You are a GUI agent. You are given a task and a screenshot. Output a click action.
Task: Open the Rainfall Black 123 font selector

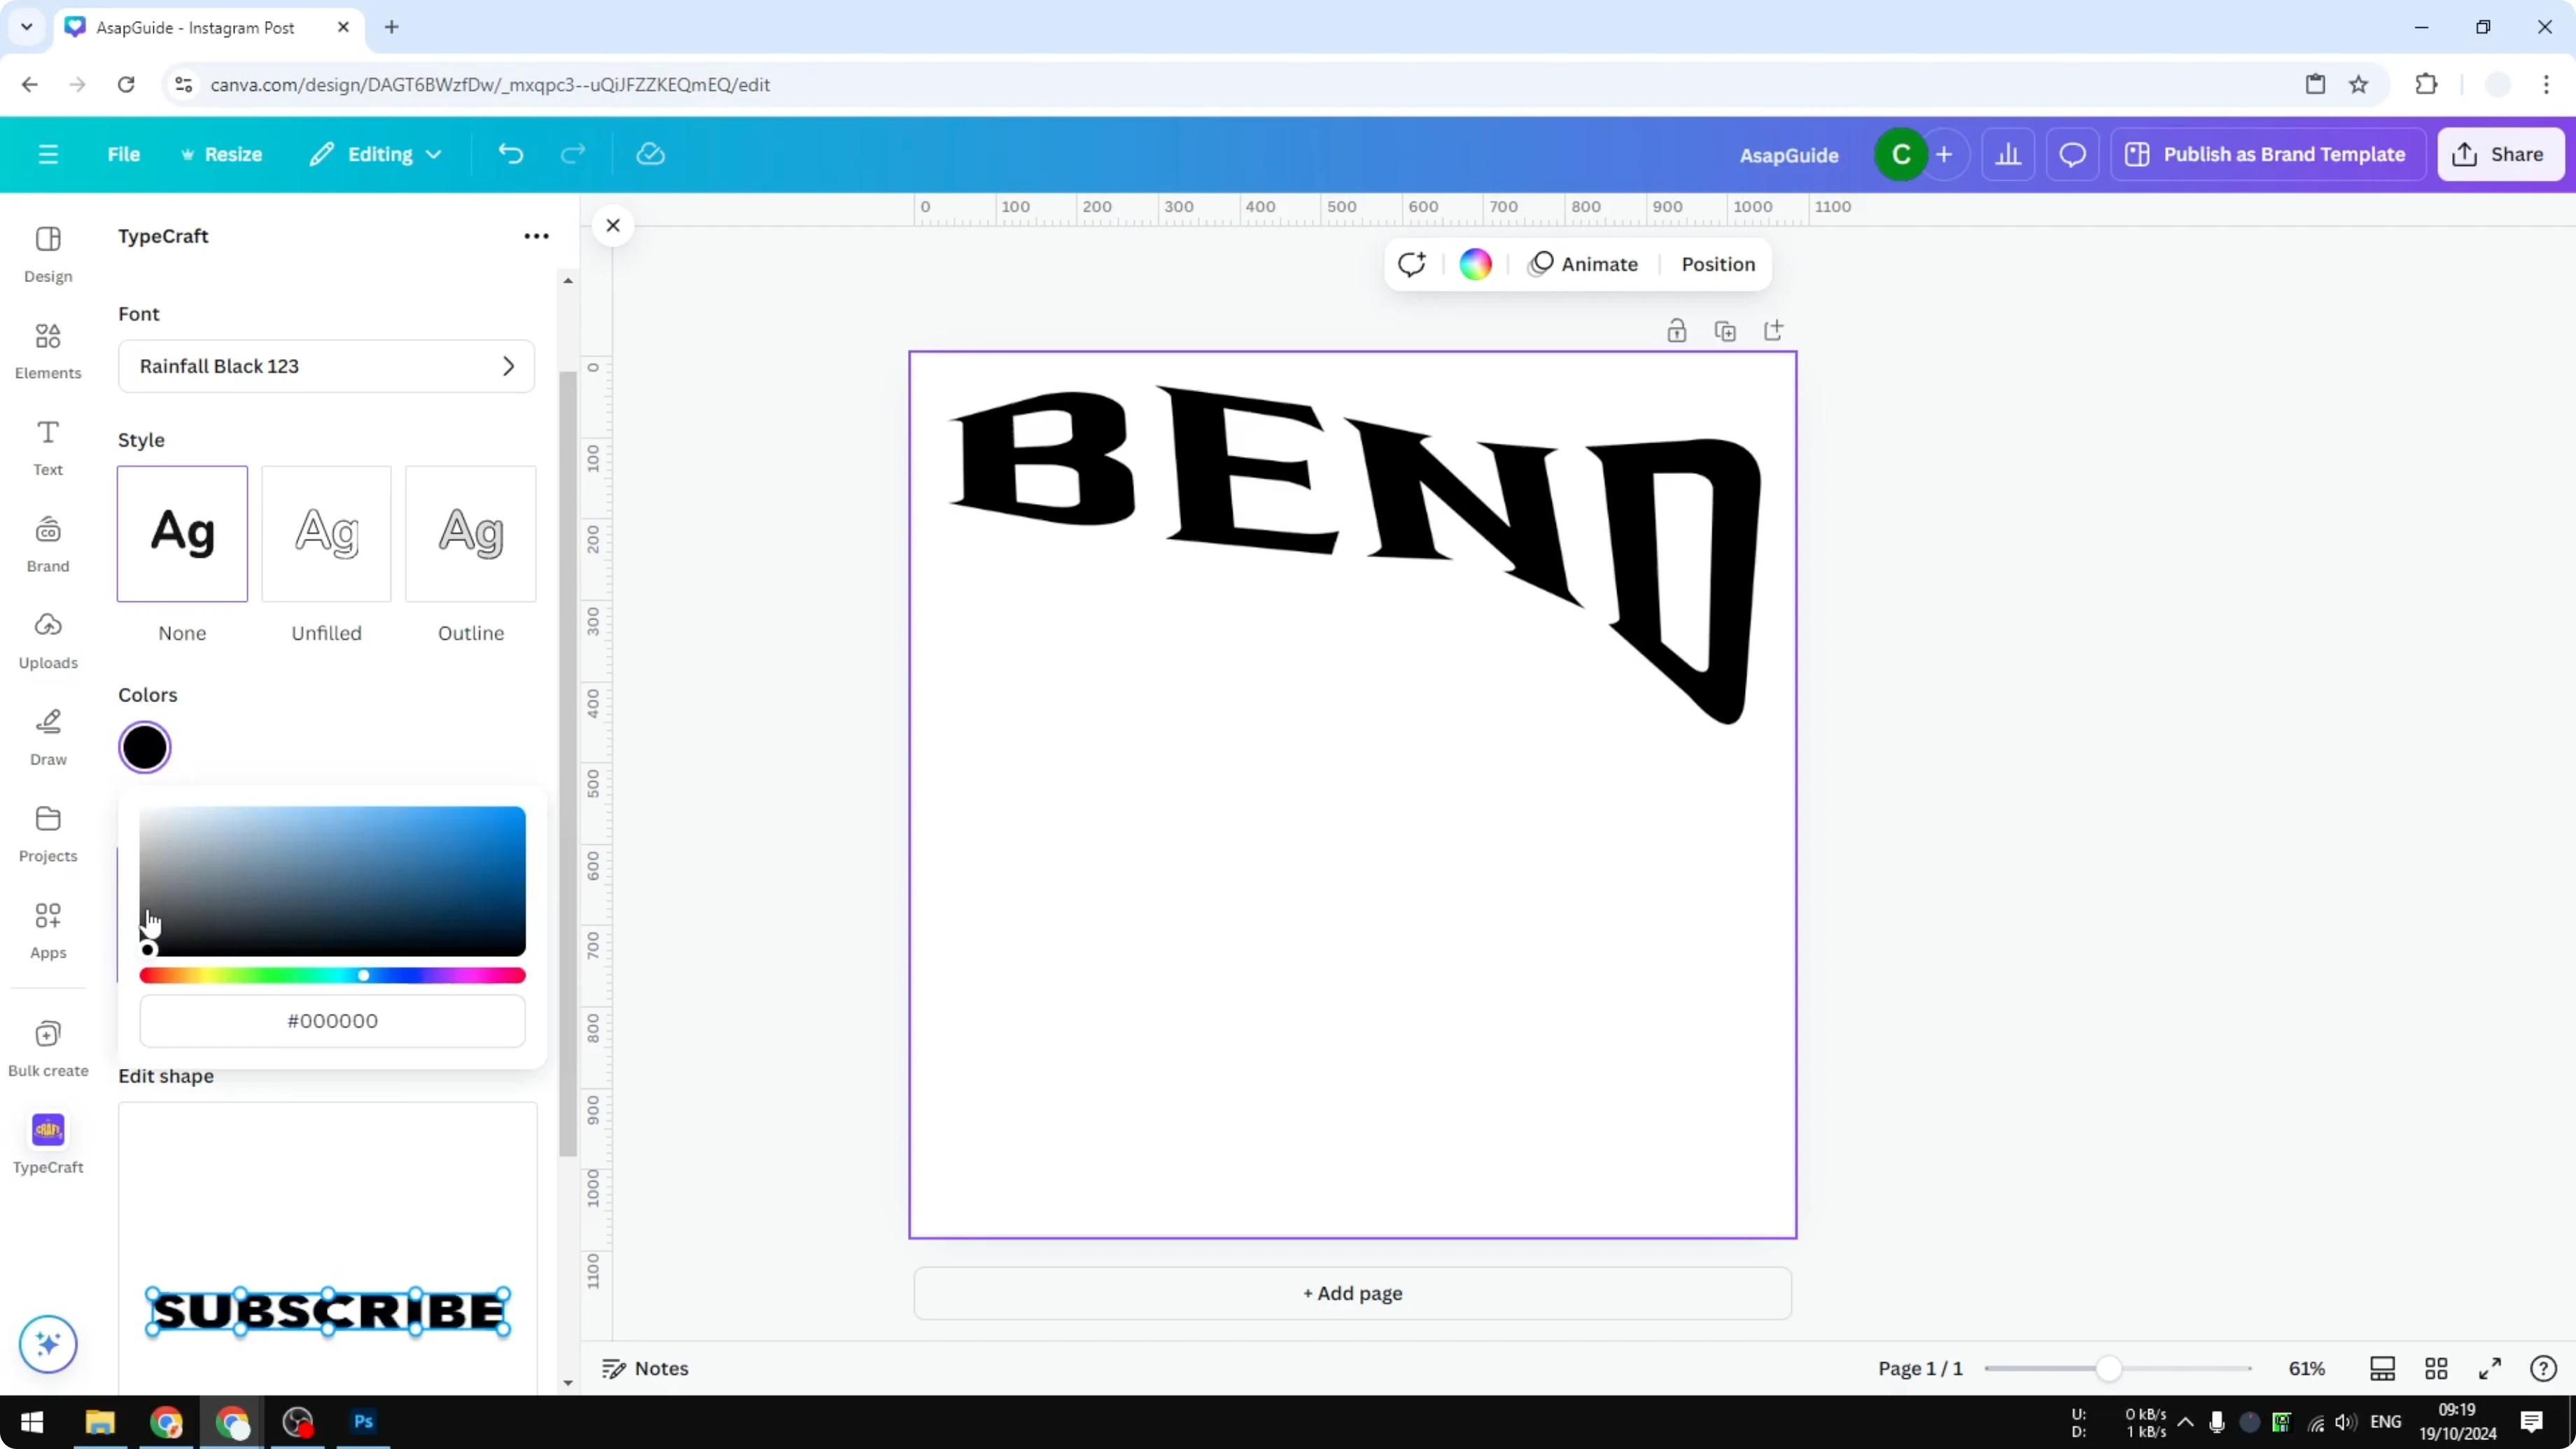[326, 366]
